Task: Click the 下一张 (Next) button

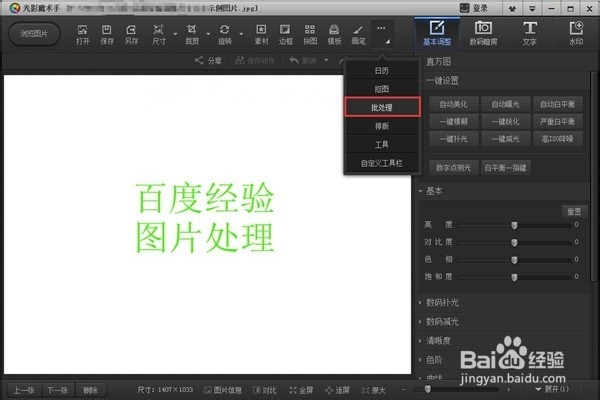Action: (57, 390)
